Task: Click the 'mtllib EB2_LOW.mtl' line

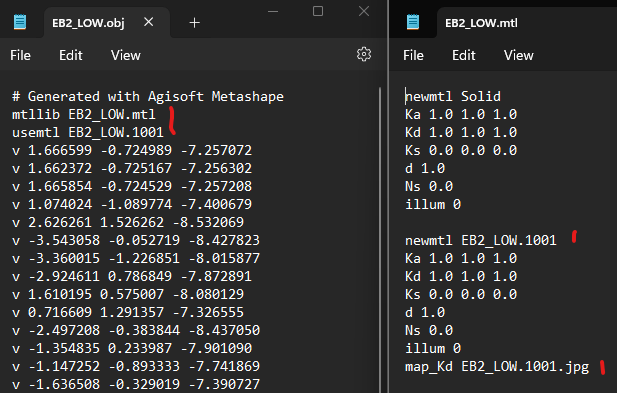Action: 83,114
